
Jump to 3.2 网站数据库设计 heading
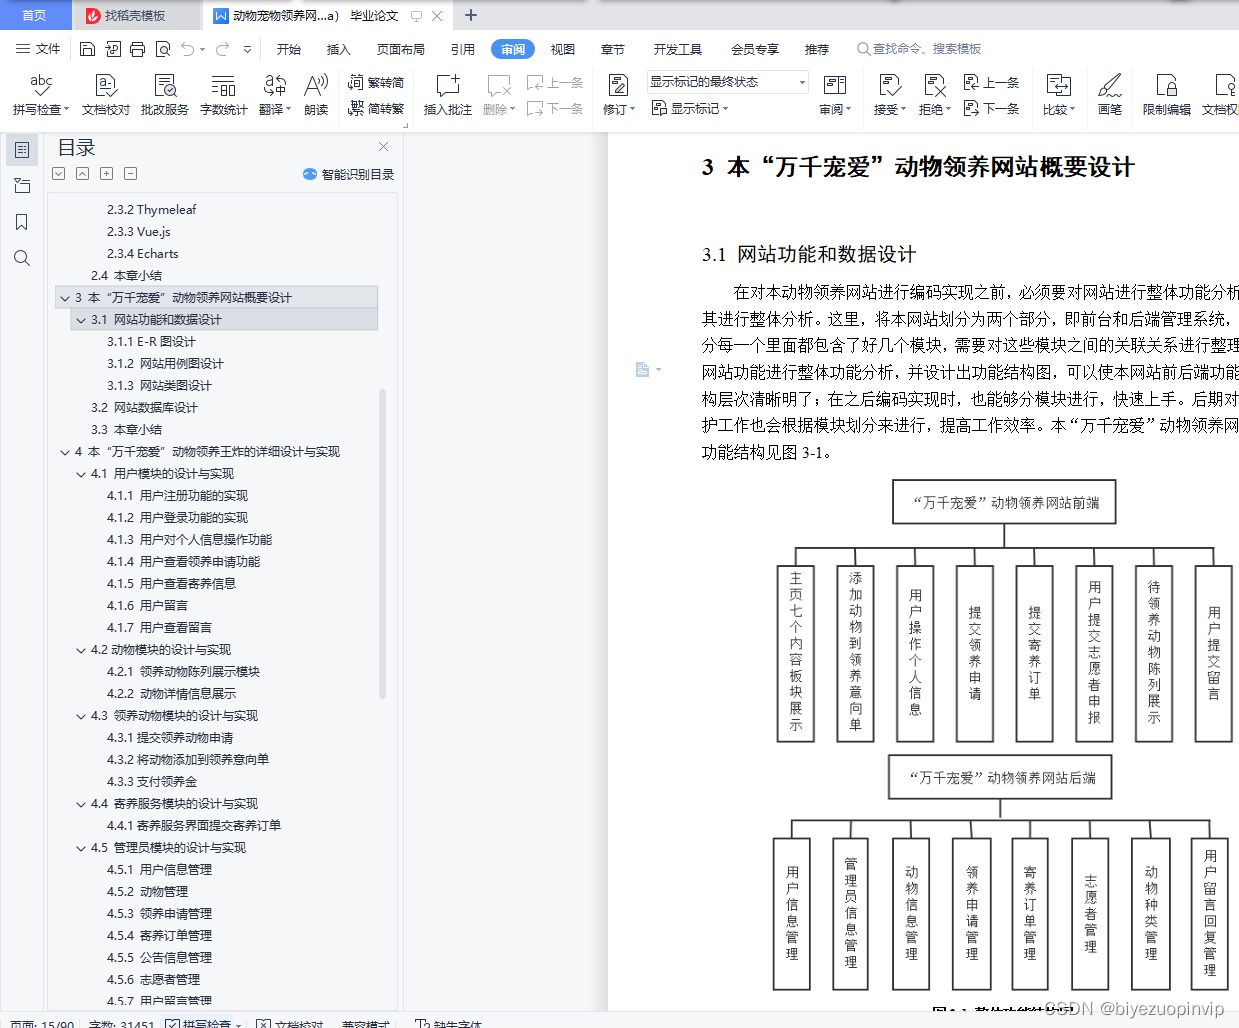(x=144, y=408)
